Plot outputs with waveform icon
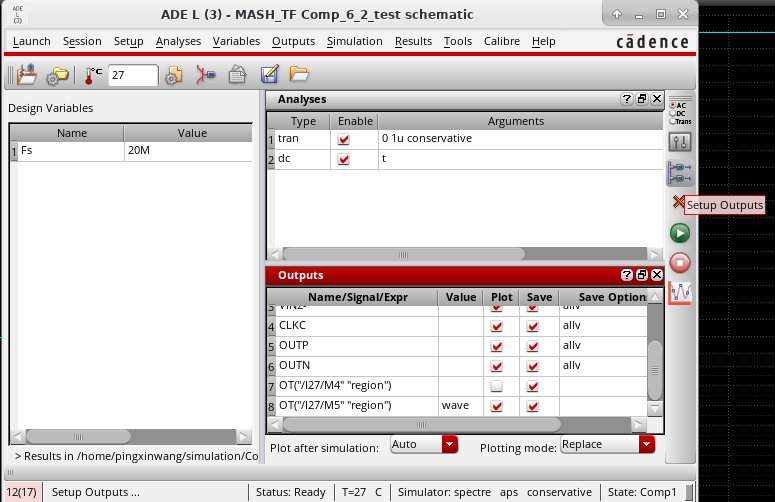 tap(680, 293)
